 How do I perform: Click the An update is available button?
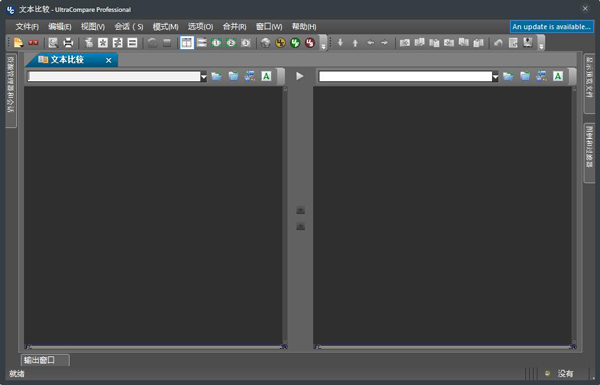pyautogui.click(x=551, y=27)
